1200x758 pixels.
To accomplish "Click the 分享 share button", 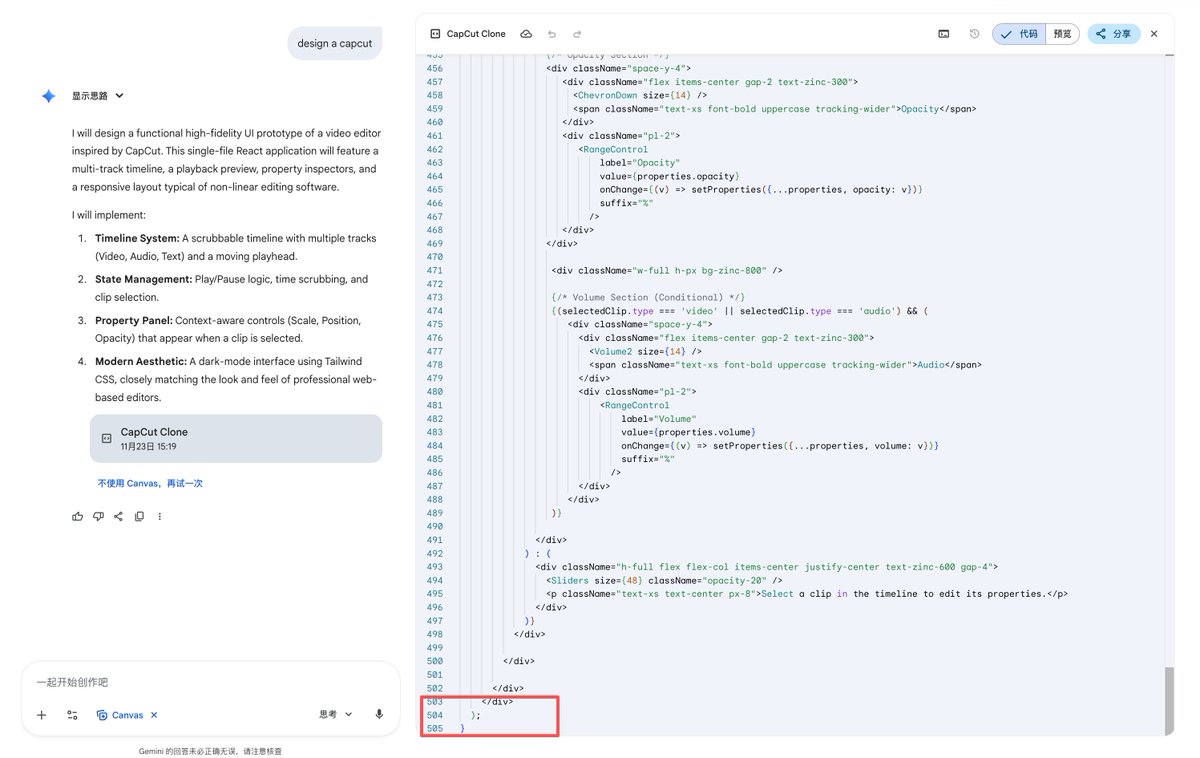I will [x=1113, y=34].
